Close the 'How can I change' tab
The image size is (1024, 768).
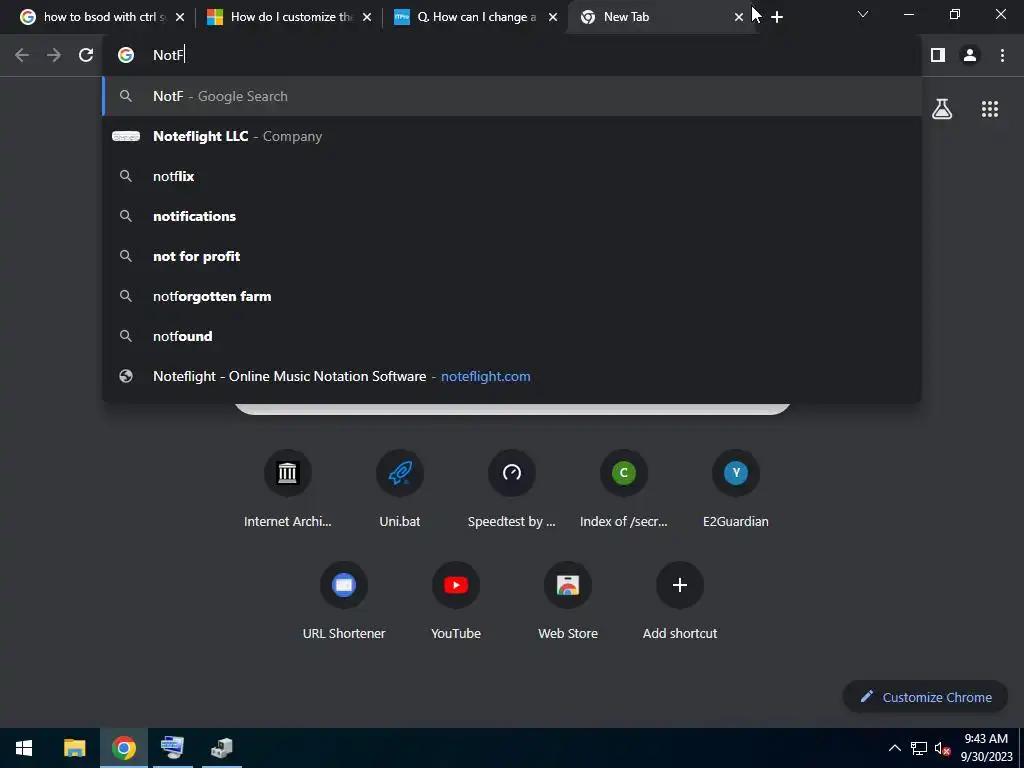[553, 17]
